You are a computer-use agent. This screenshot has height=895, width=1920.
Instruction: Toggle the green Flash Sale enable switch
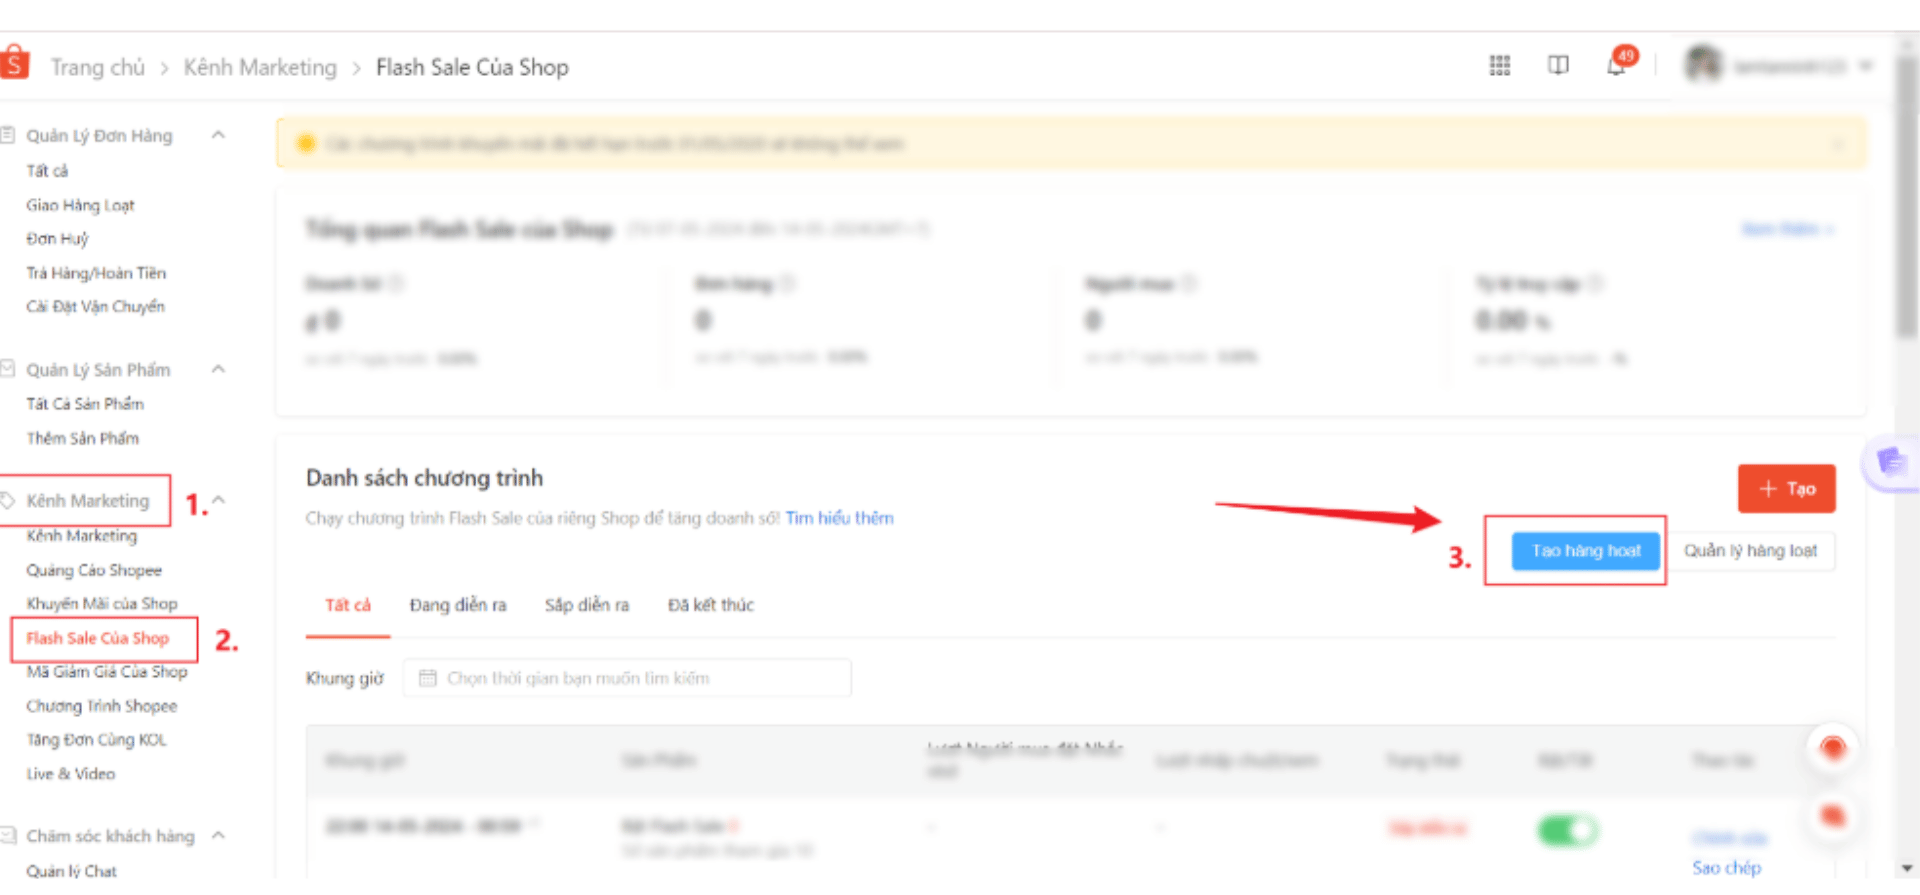point(1567,830)
